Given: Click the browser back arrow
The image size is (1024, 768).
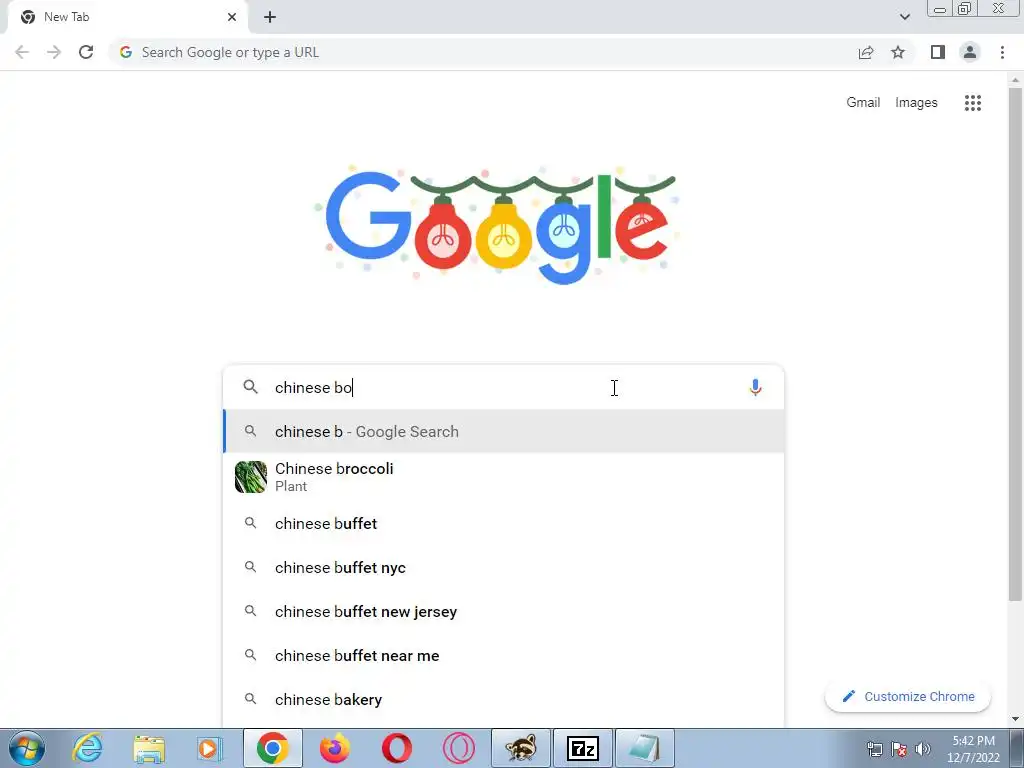Looking at the screenshot, I should [x=22, y=52].
